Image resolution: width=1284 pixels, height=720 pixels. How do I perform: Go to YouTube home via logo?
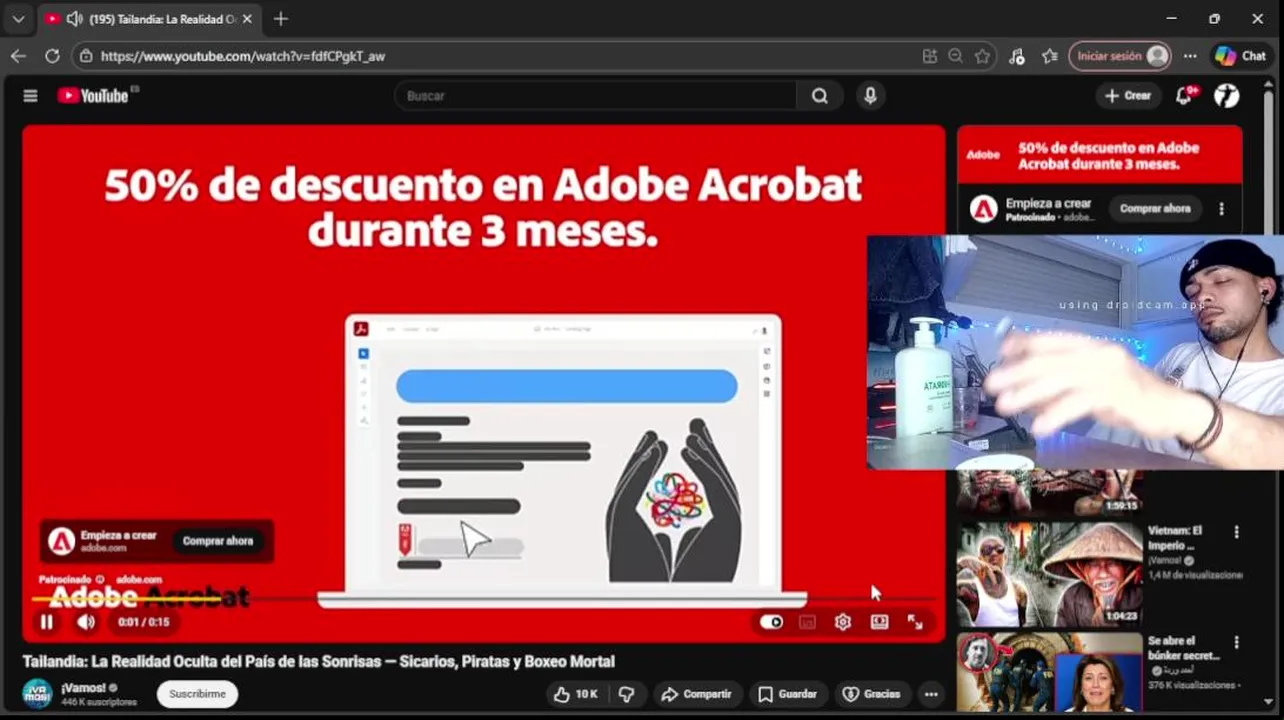point(93,96)
